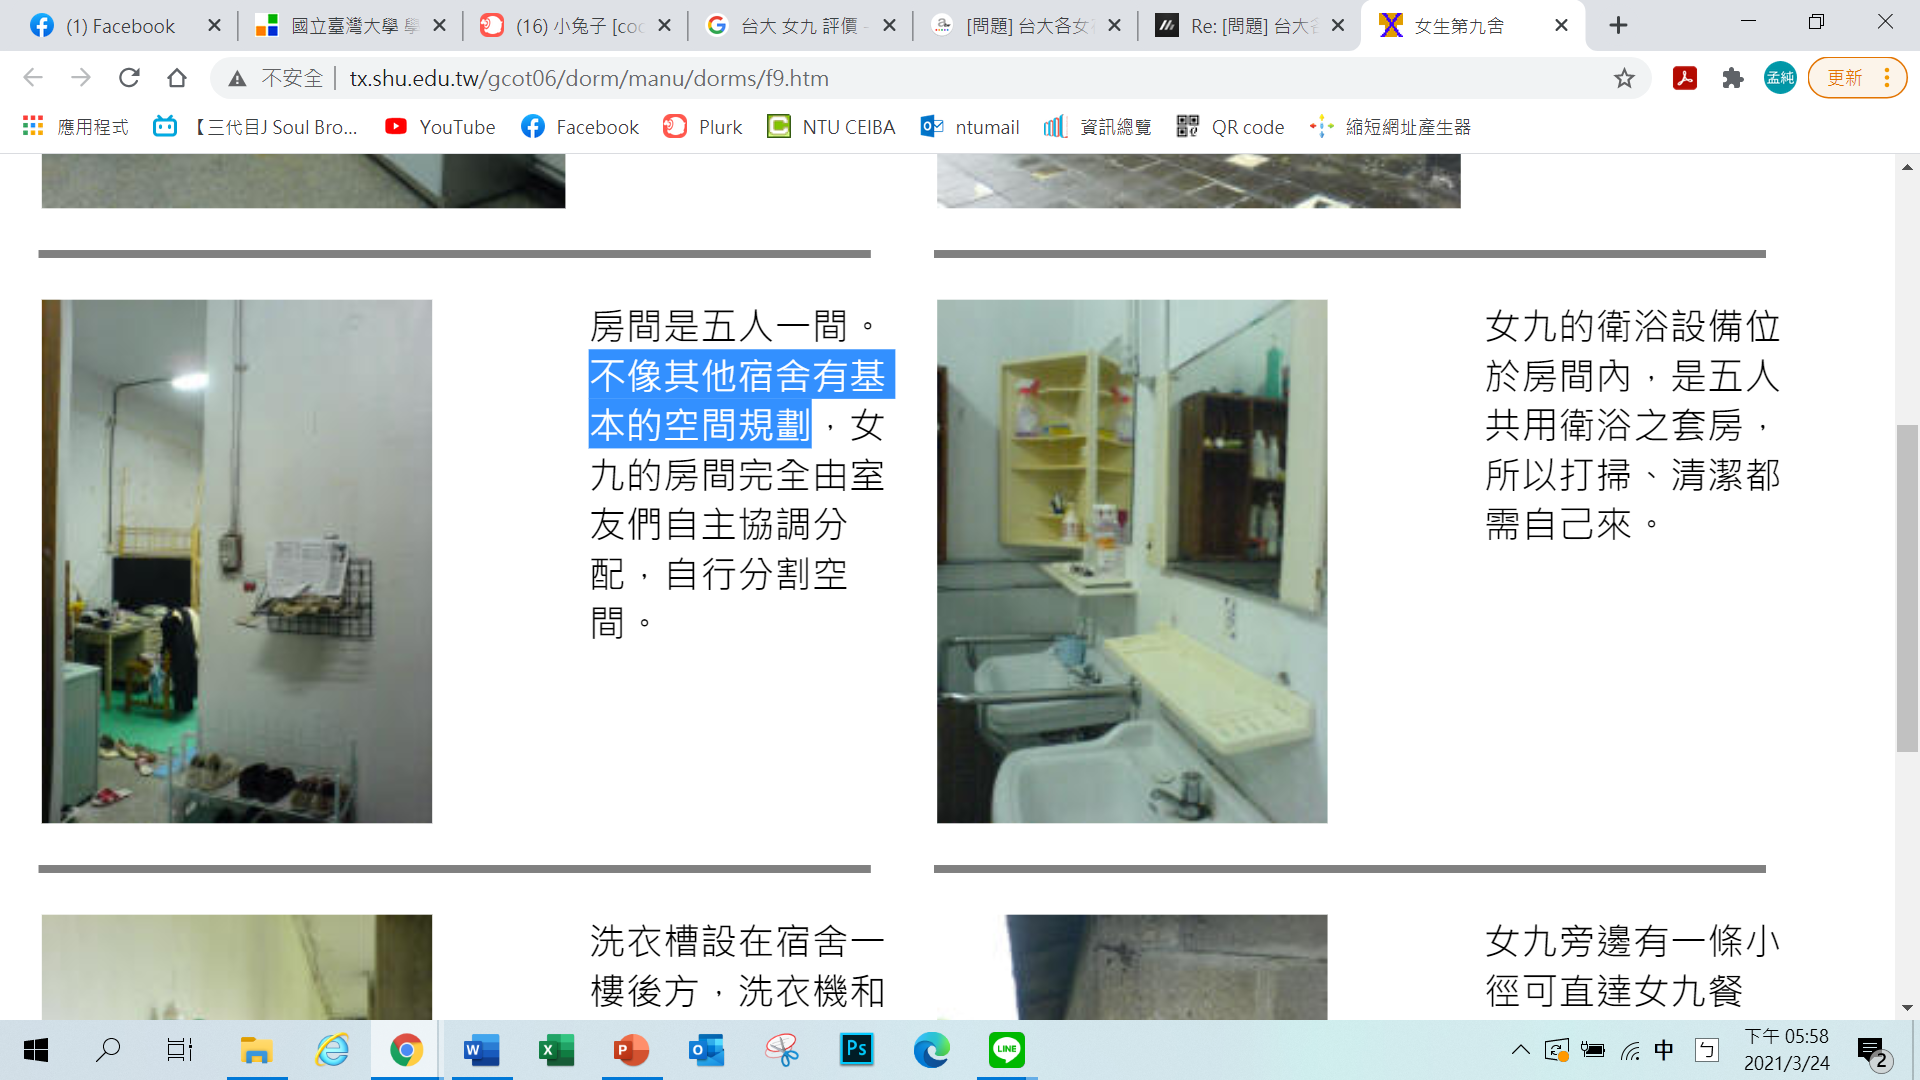The height and width of the screenshot is (1080, 1920).
Task: Switch to the [問題] 台大各女 tab
Action: [1026, 26]
